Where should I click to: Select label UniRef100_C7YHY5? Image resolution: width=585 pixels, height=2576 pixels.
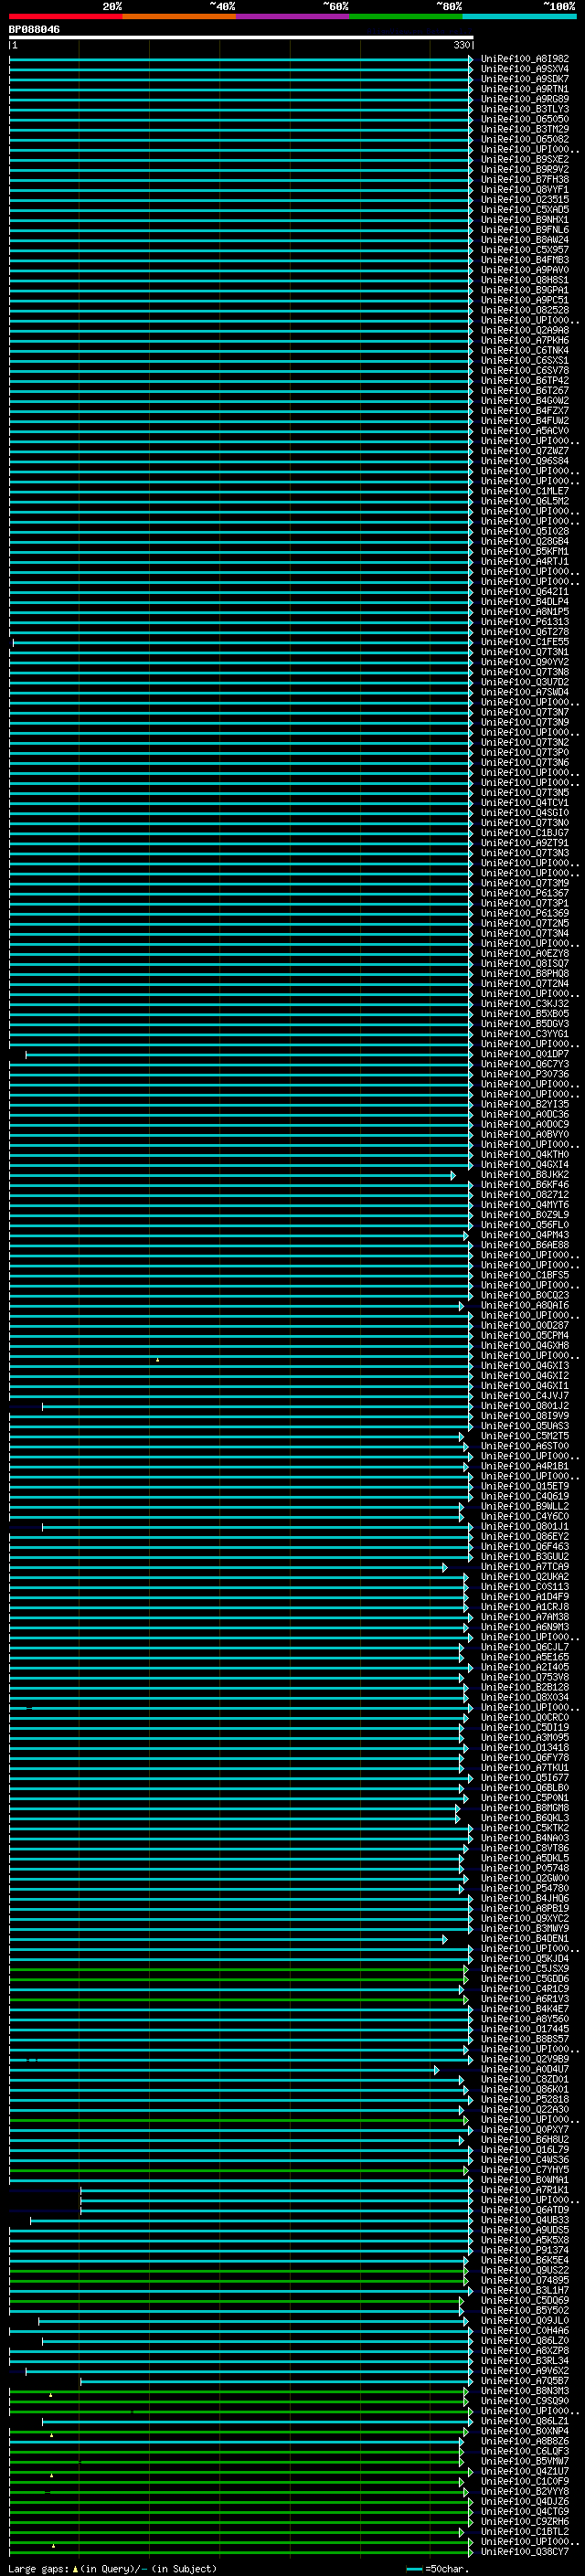[x=525, y=2170]
